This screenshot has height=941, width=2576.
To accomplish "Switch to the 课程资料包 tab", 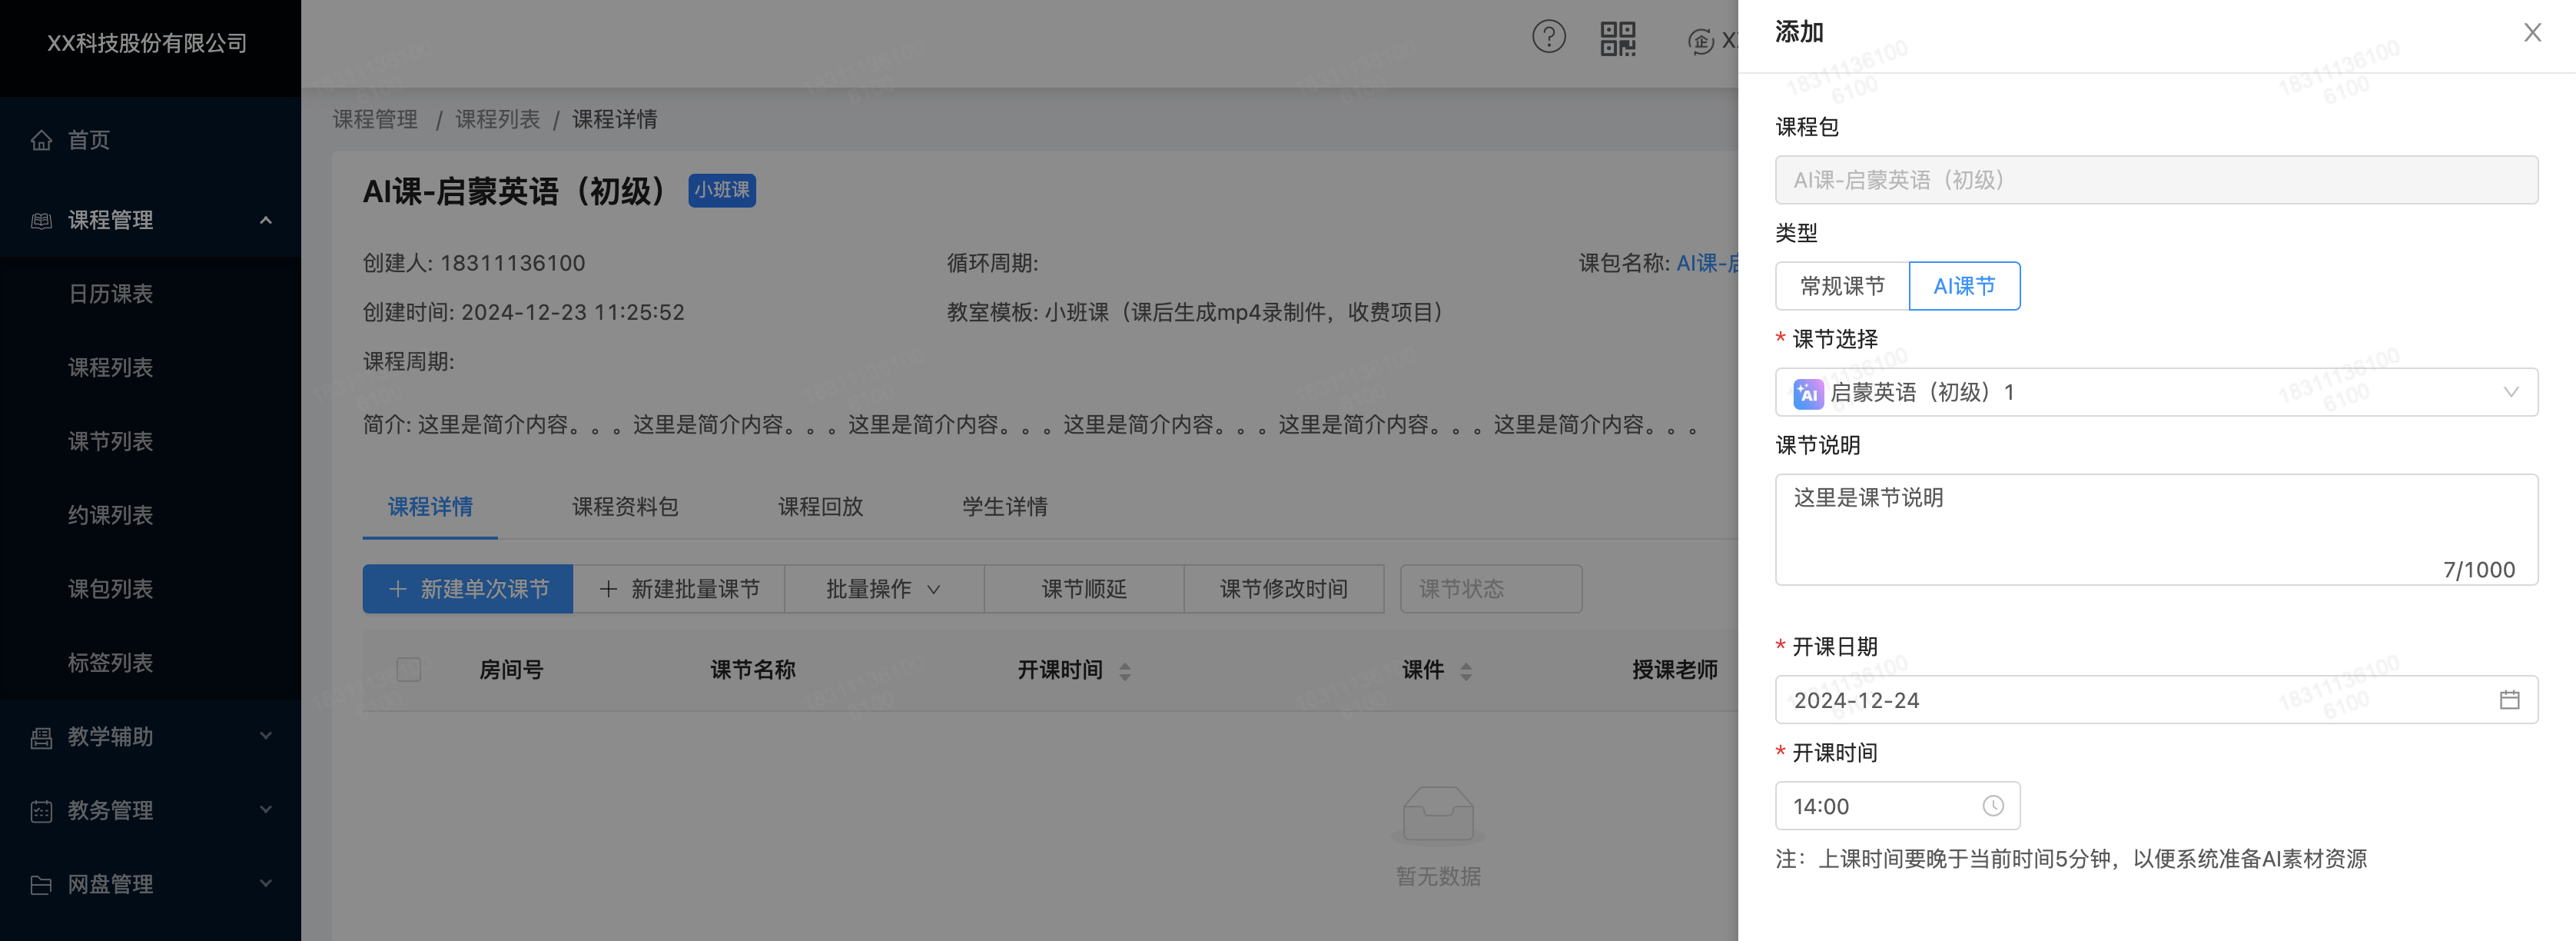I will coord(624,507).
